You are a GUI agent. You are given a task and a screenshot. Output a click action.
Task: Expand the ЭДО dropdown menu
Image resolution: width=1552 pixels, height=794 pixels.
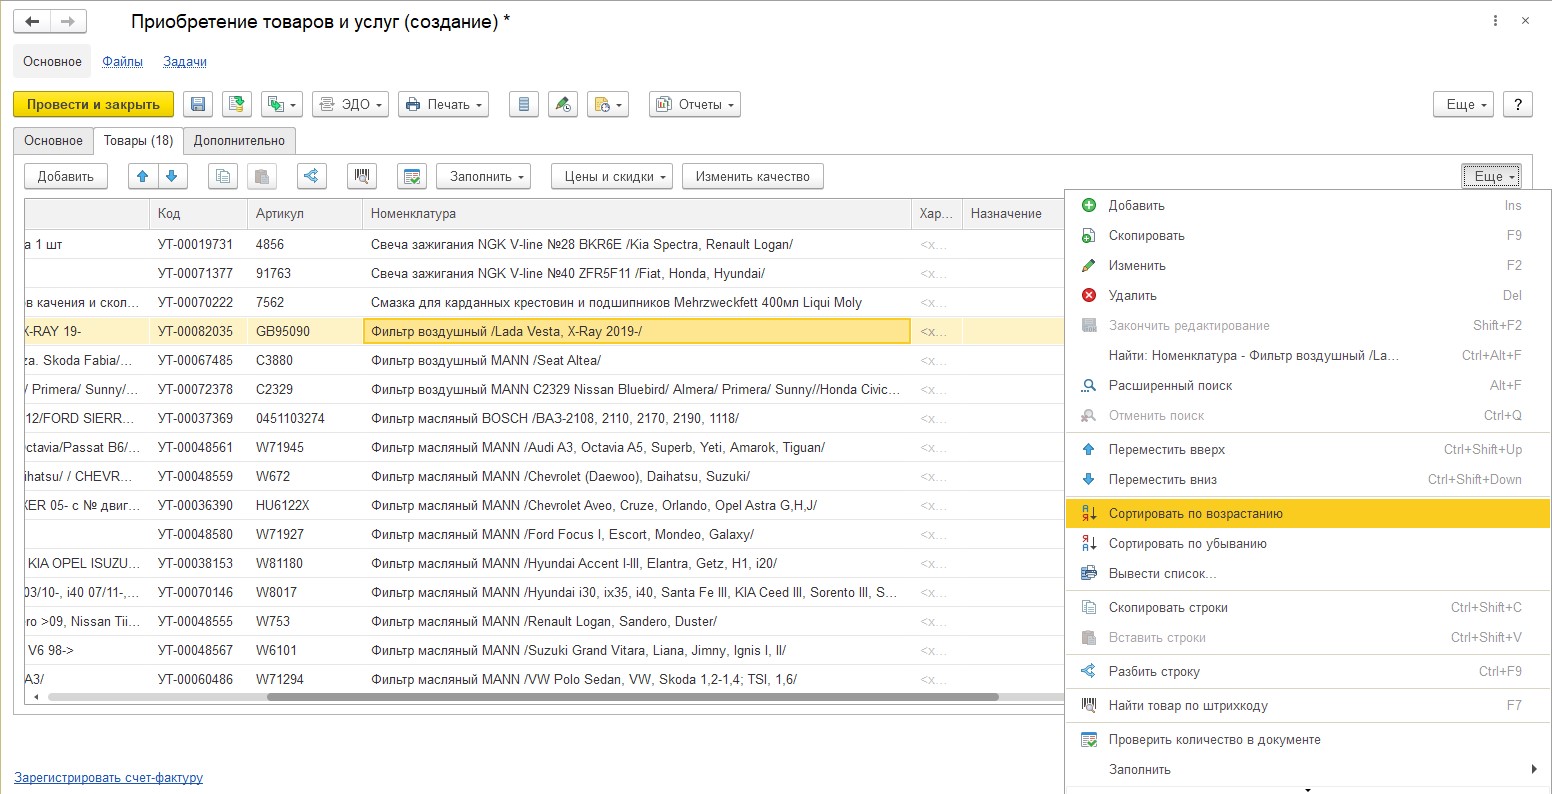[x=350, y=105]
